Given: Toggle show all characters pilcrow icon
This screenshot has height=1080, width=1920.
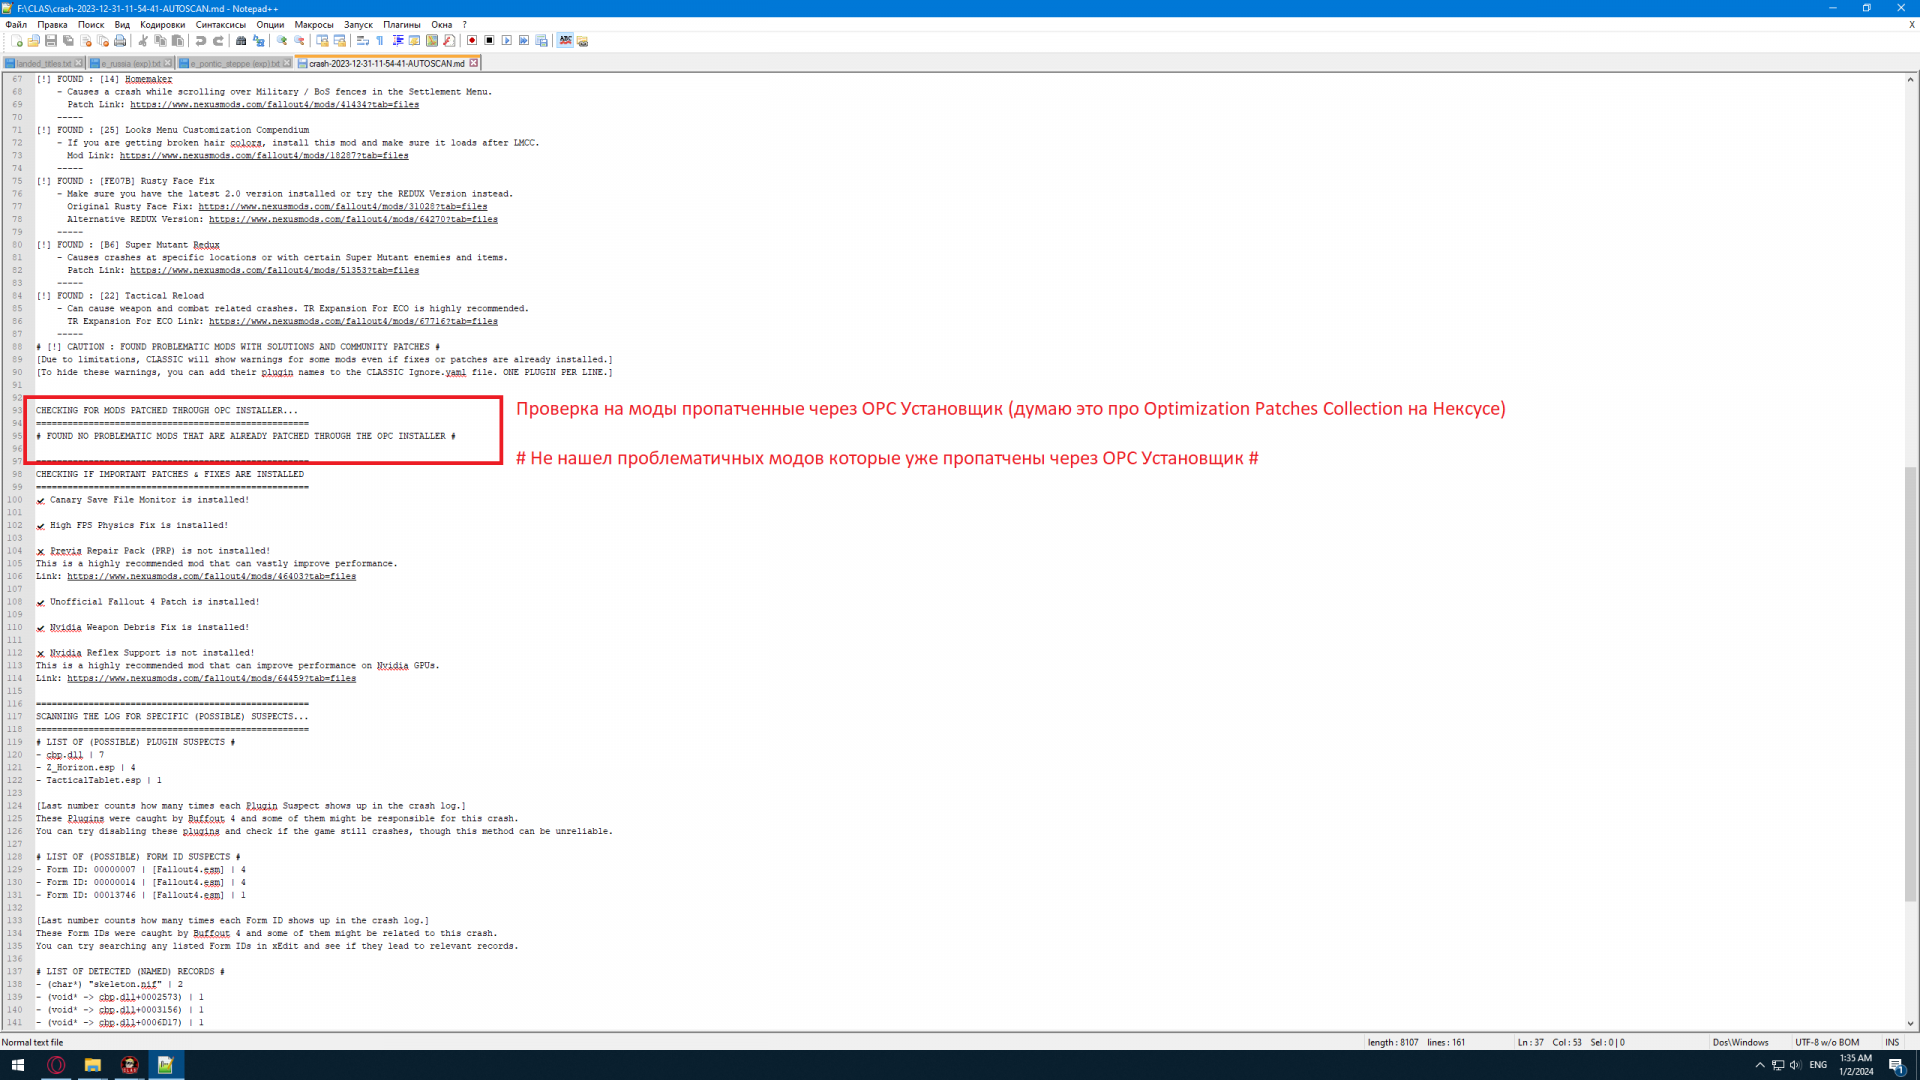Looking at the screenshot, I should (x=380, y=41).
